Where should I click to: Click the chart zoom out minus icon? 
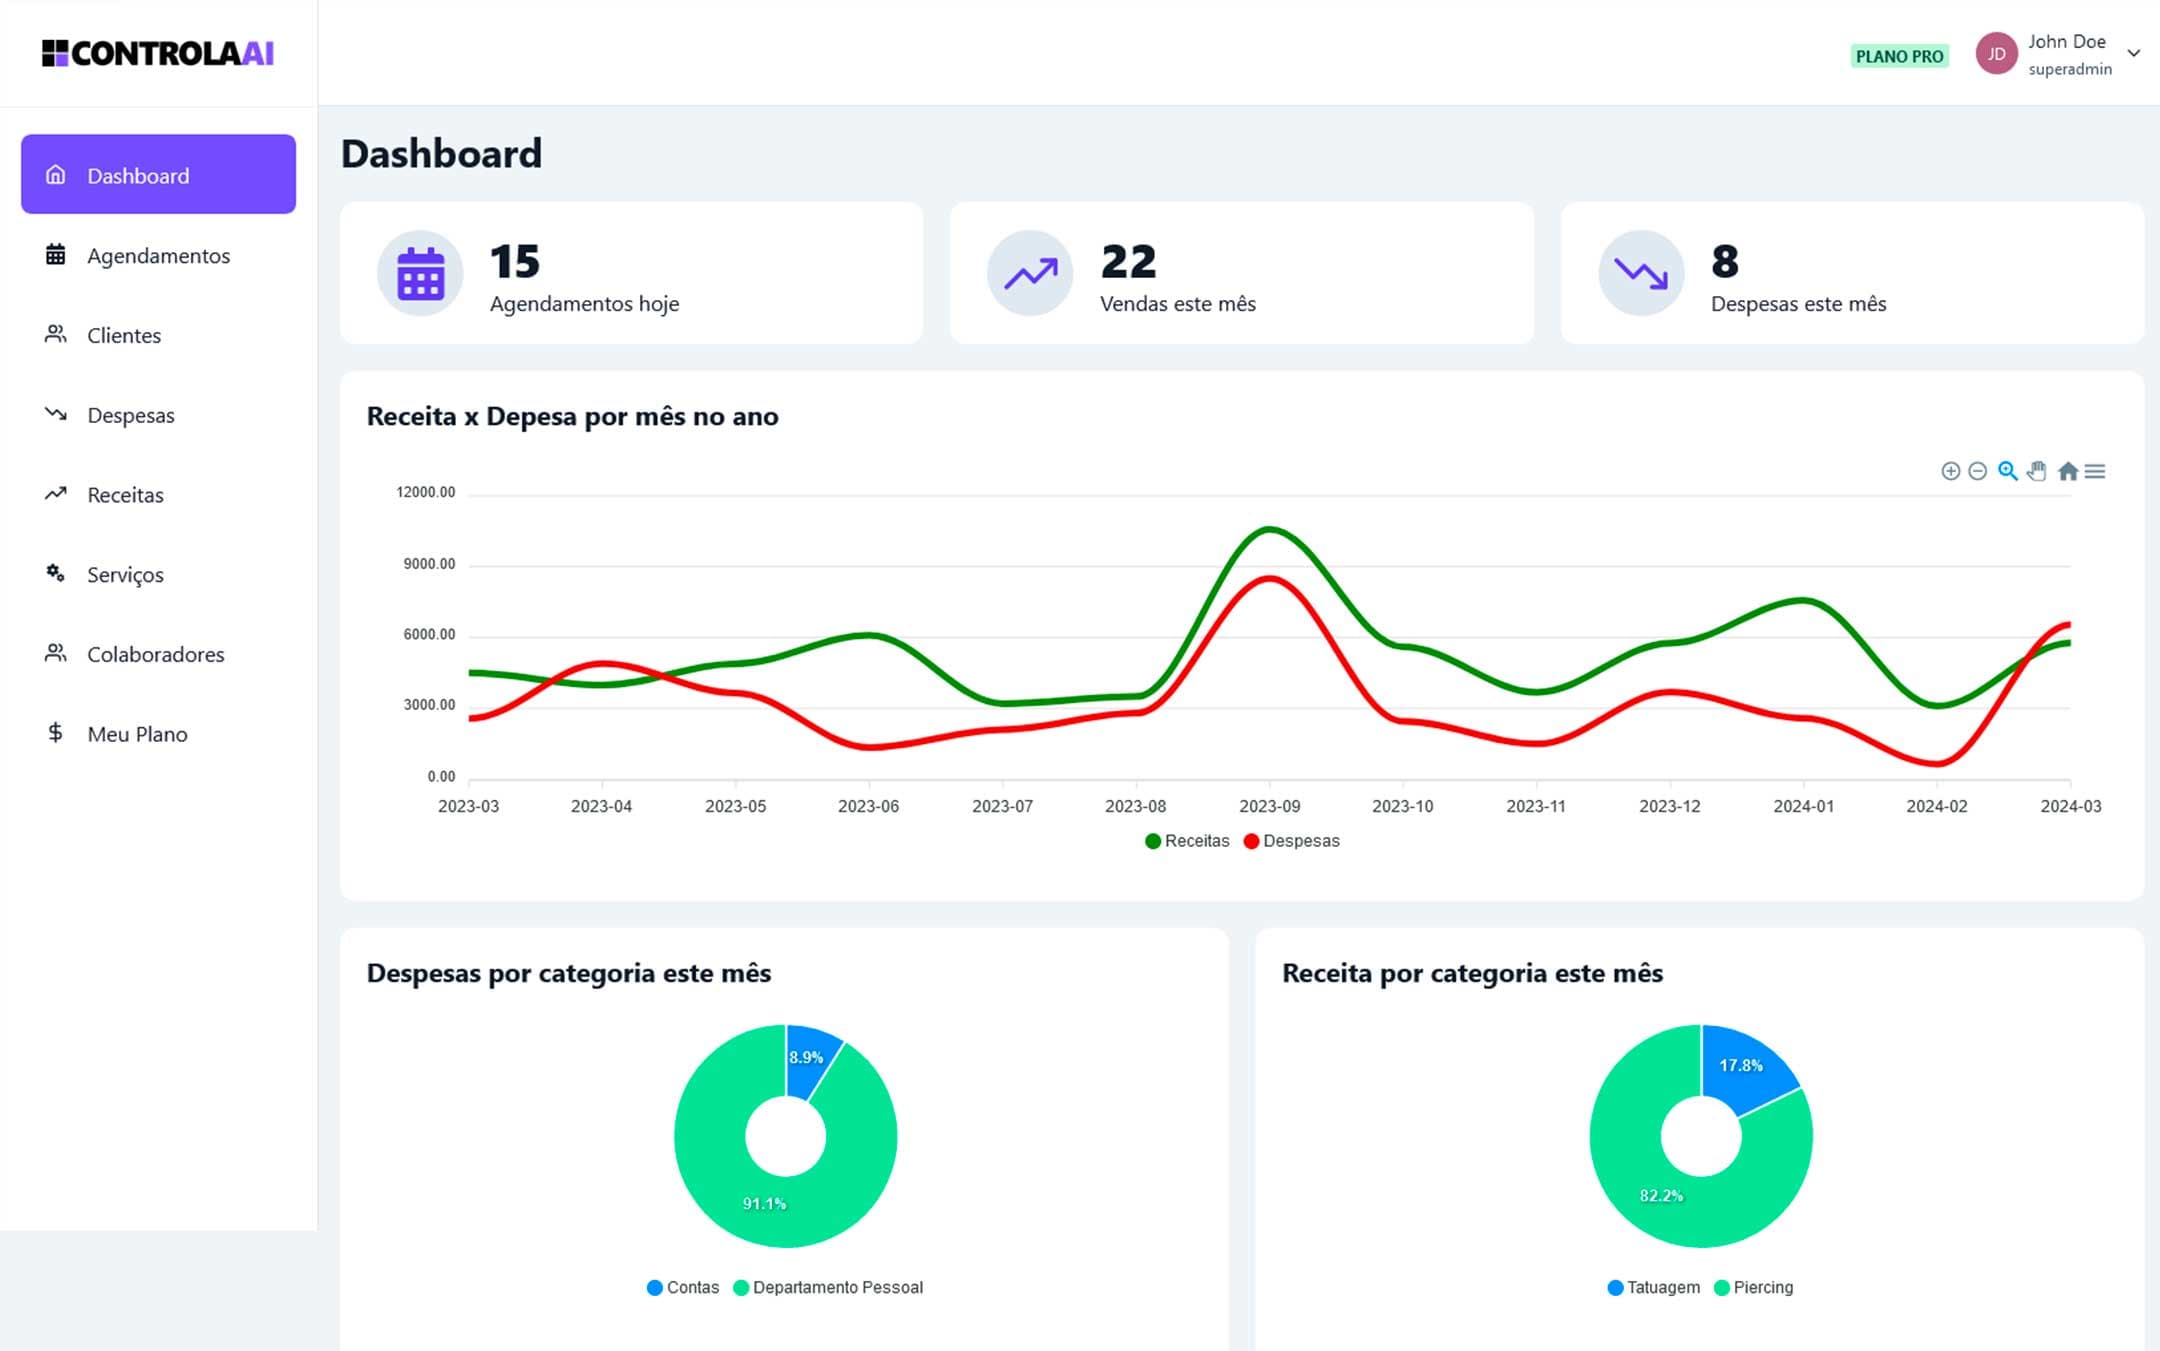pos(1977,471)
